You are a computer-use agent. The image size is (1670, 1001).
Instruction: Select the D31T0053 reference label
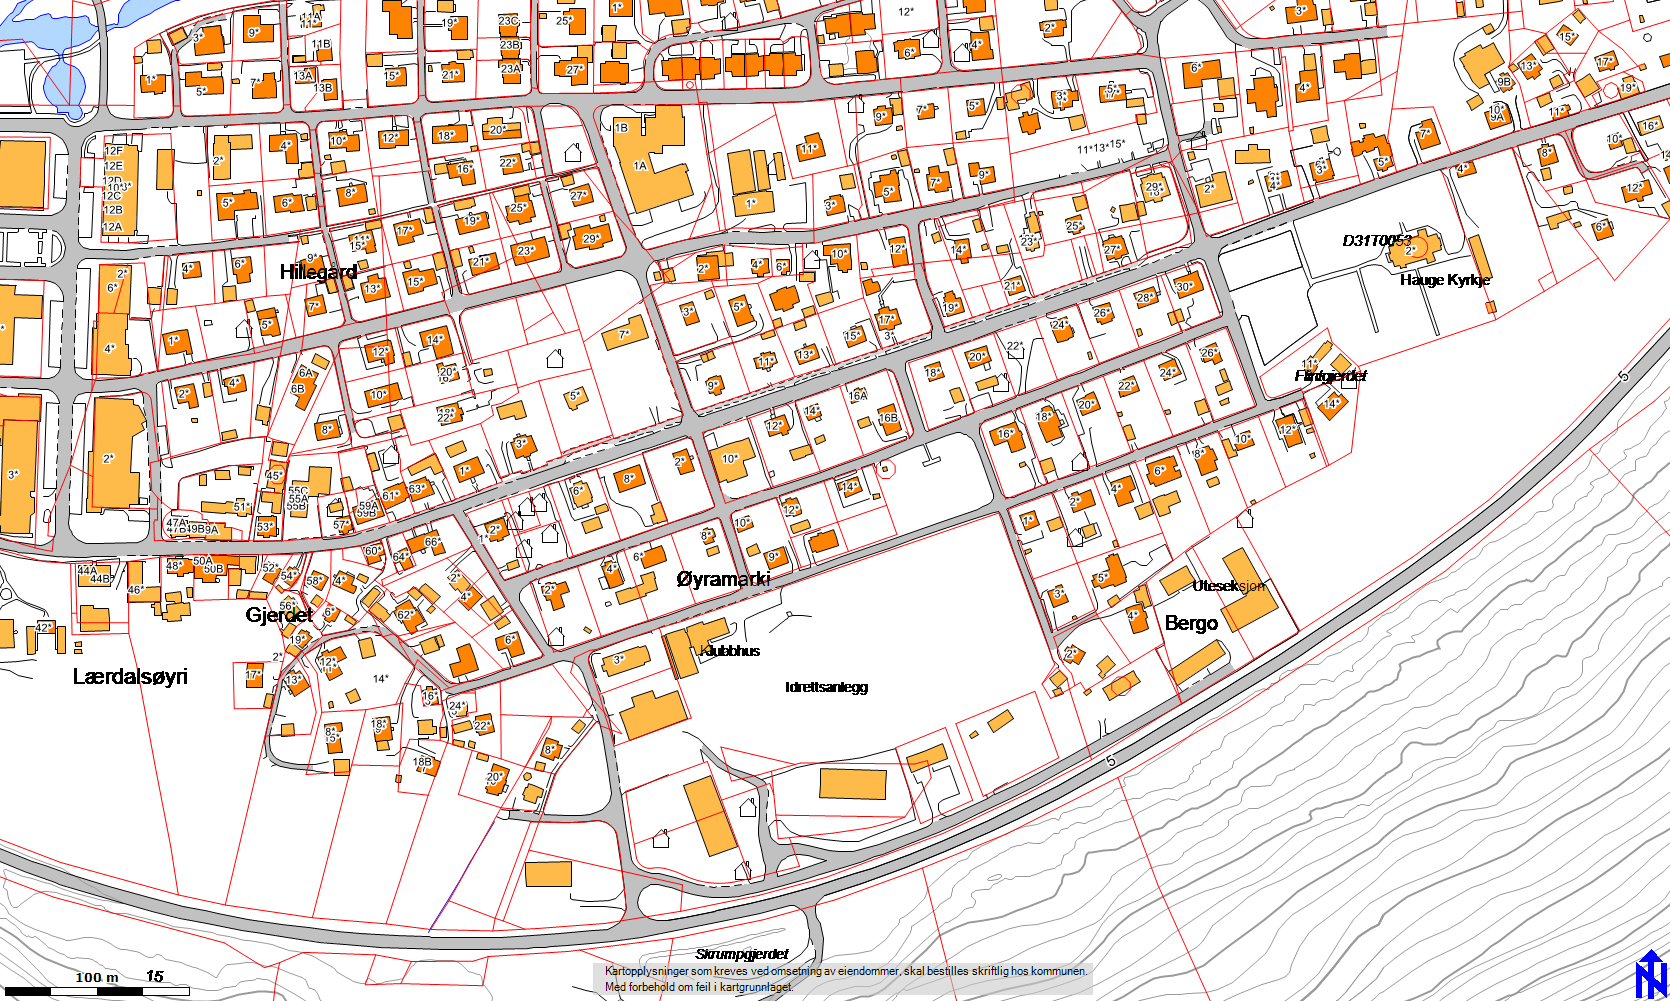point(1377,241)
